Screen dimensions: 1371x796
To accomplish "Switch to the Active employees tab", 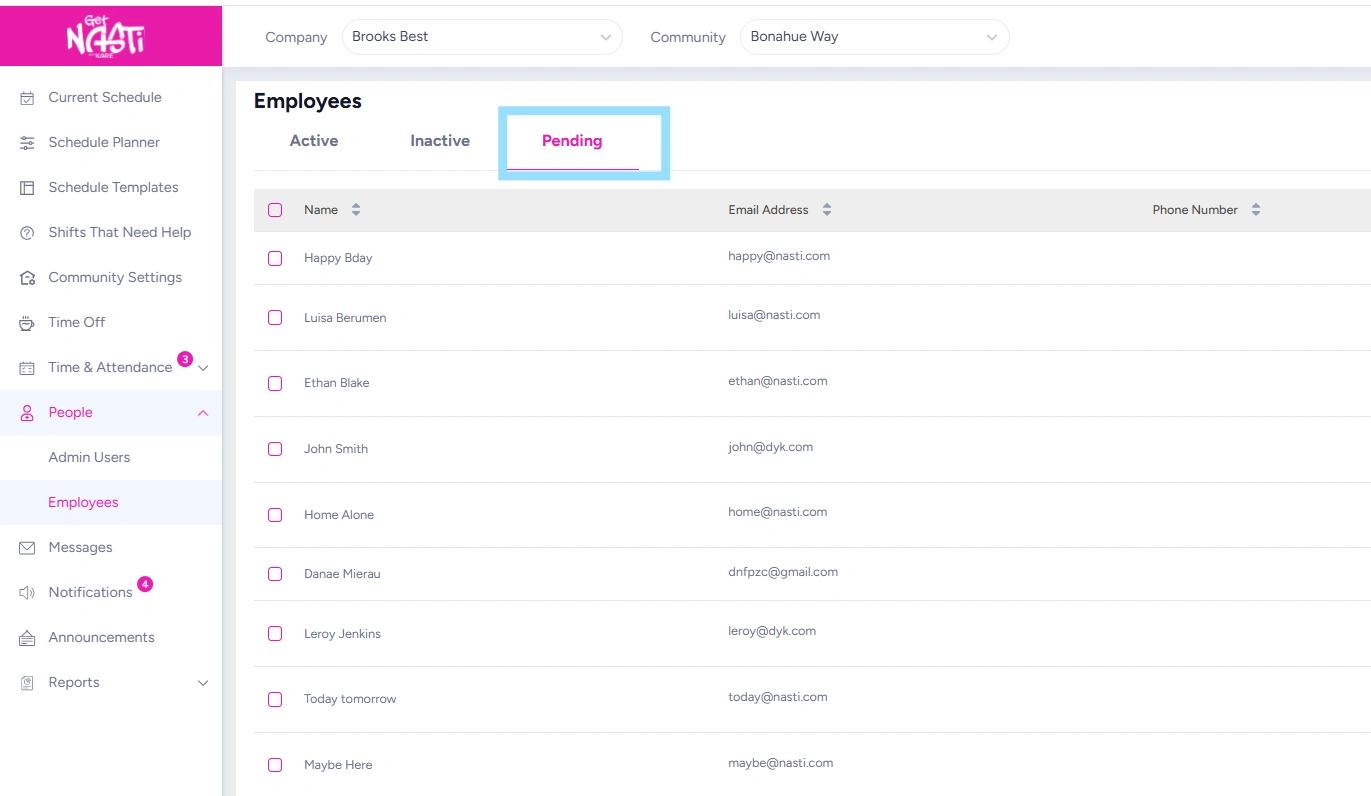I will [314, 141].
